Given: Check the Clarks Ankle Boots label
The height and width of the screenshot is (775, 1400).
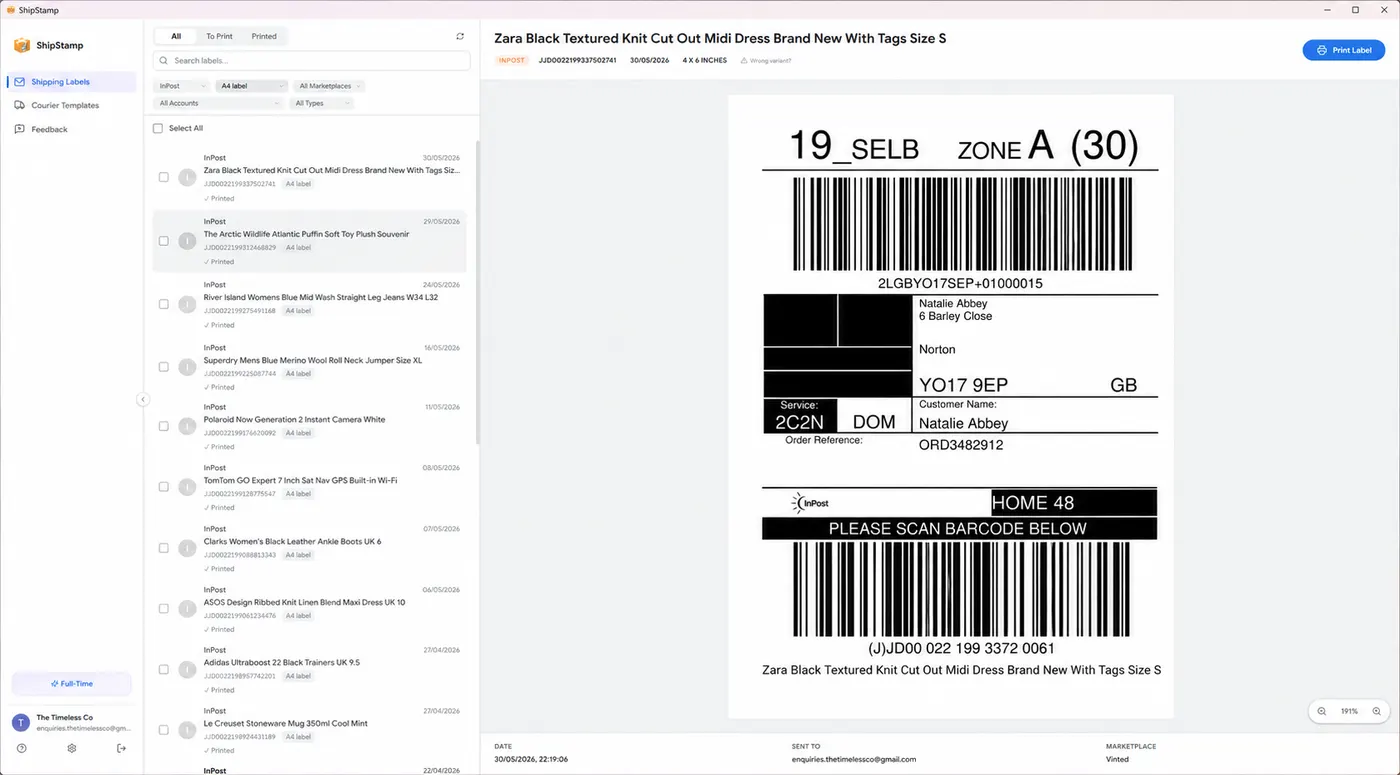Looking at the screenshot, I should click(x=164, y=548).
